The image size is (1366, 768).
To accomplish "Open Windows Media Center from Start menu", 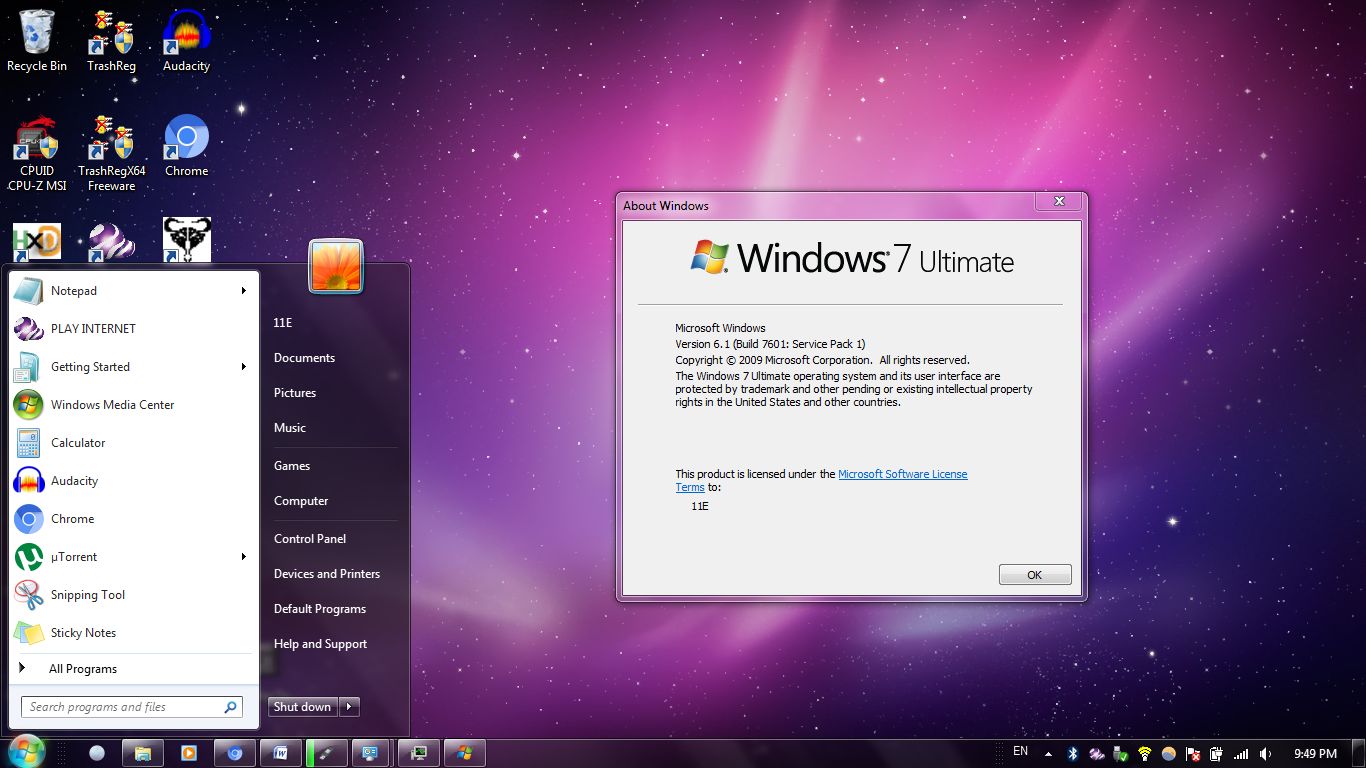I will click(134, 405).
